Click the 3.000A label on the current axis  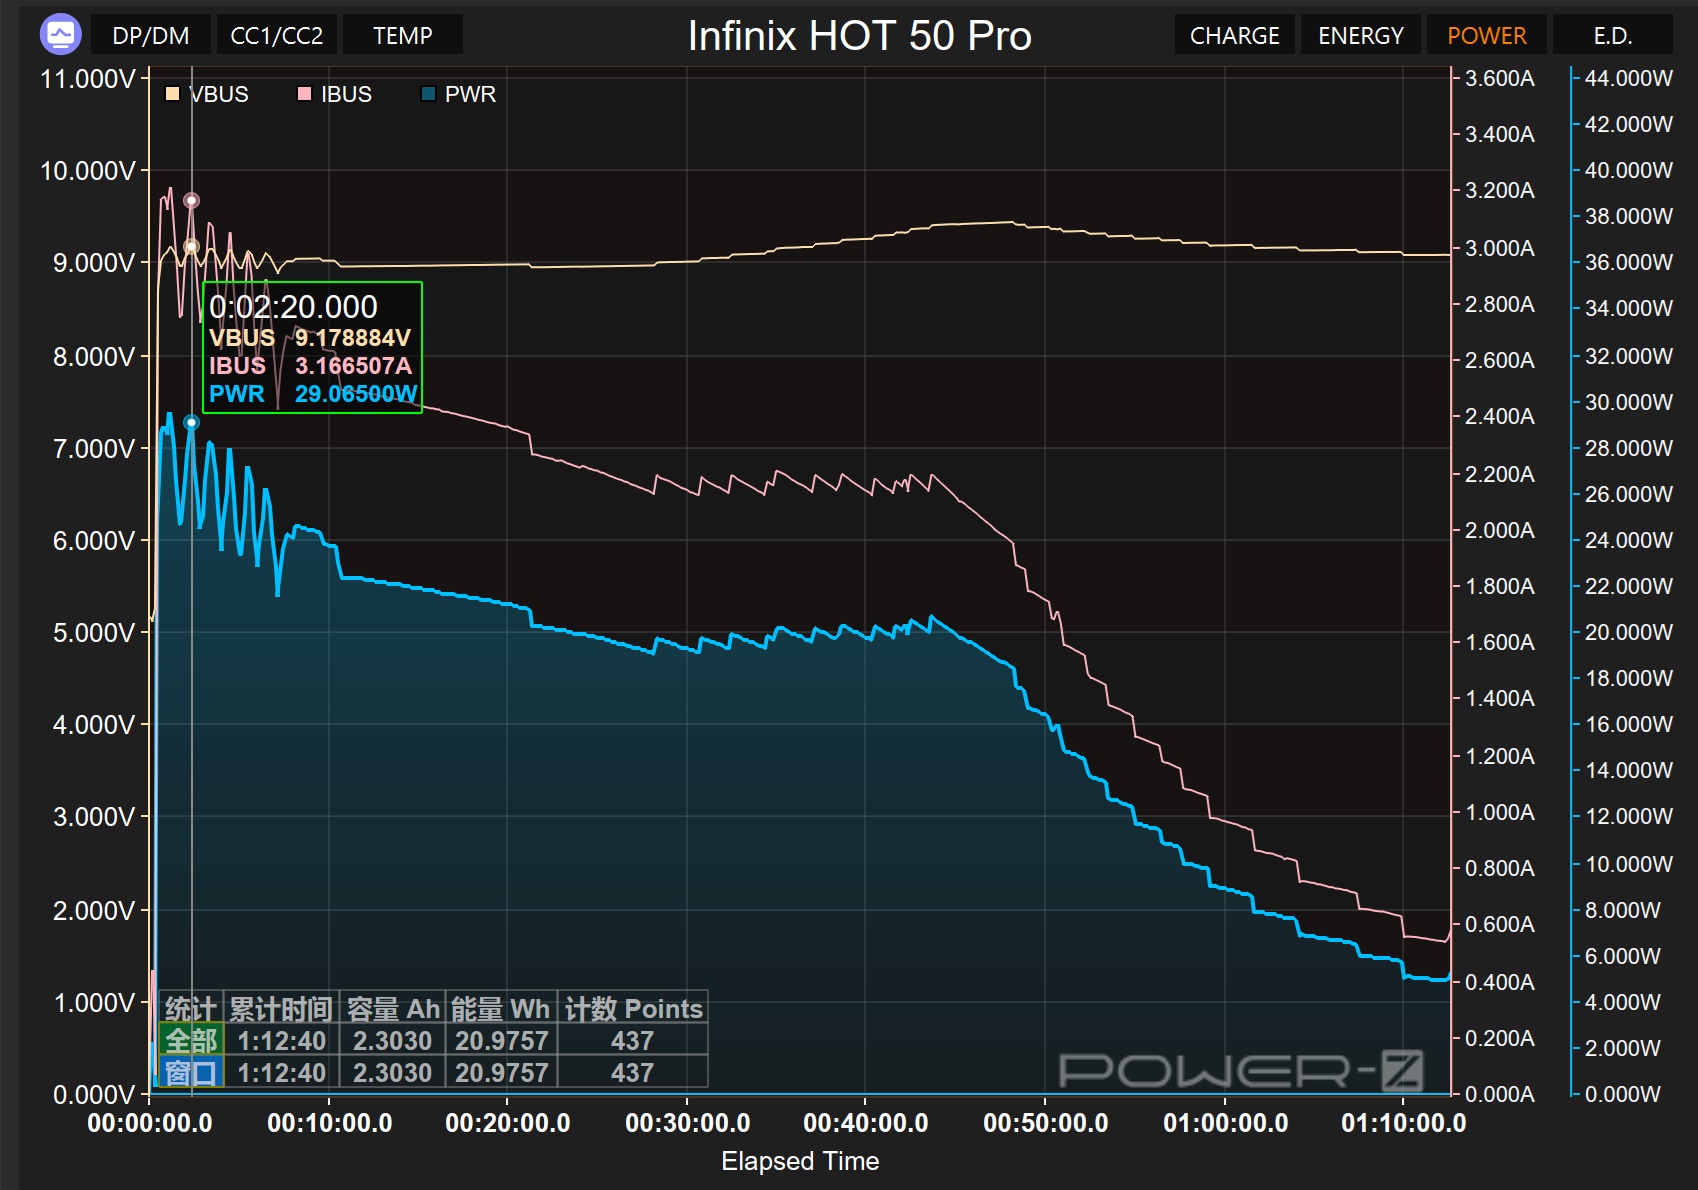point(1499,248)
